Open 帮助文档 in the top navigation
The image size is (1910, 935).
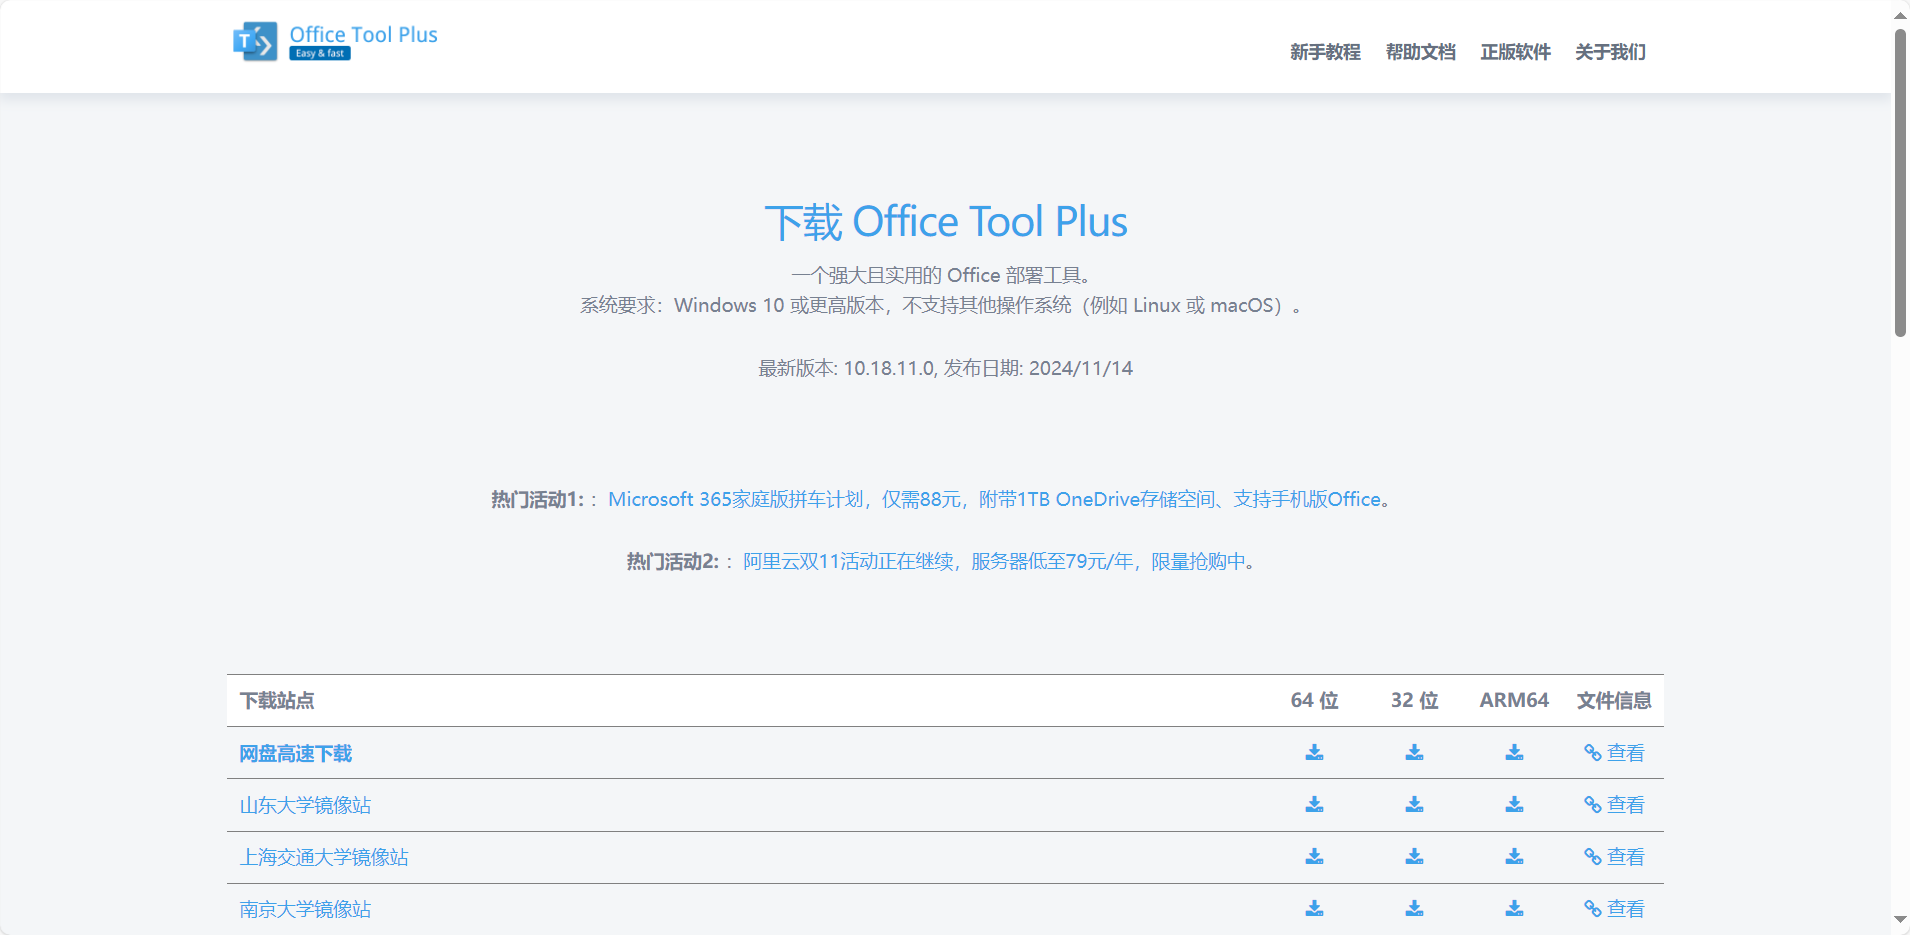(1420, 52)
